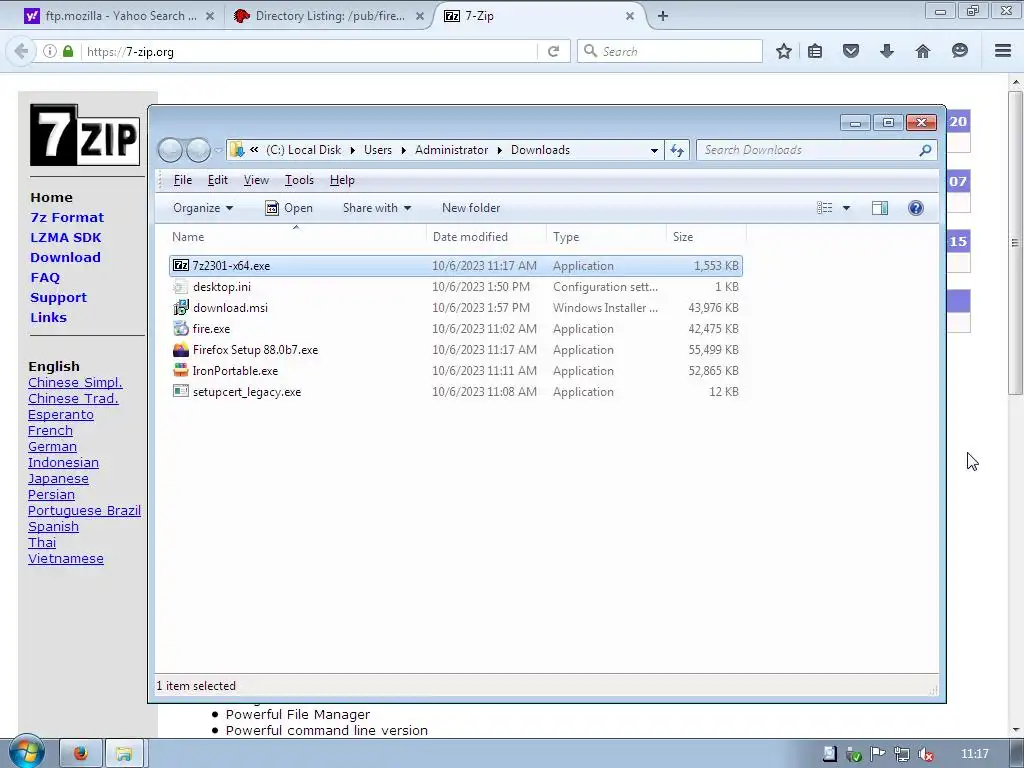Click the download.msi installer icon
This screenshot has height=768, width=1024.
coord(181,308)
